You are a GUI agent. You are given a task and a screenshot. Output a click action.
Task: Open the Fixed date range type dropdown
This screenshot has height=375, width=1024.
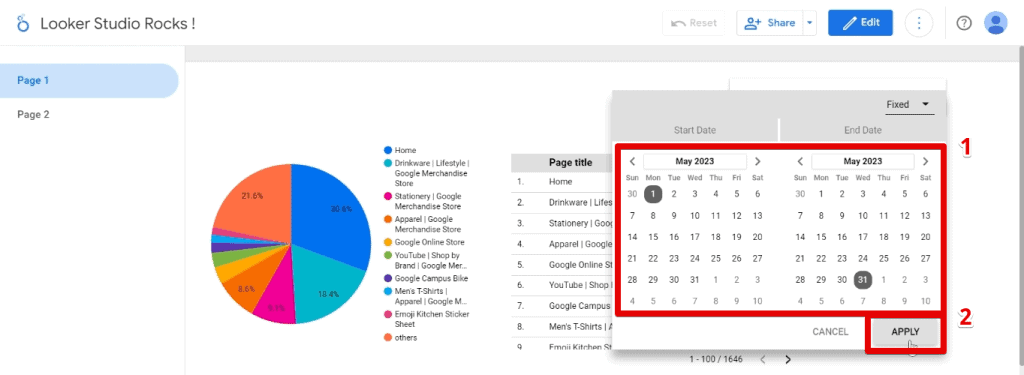pos(908,105)
